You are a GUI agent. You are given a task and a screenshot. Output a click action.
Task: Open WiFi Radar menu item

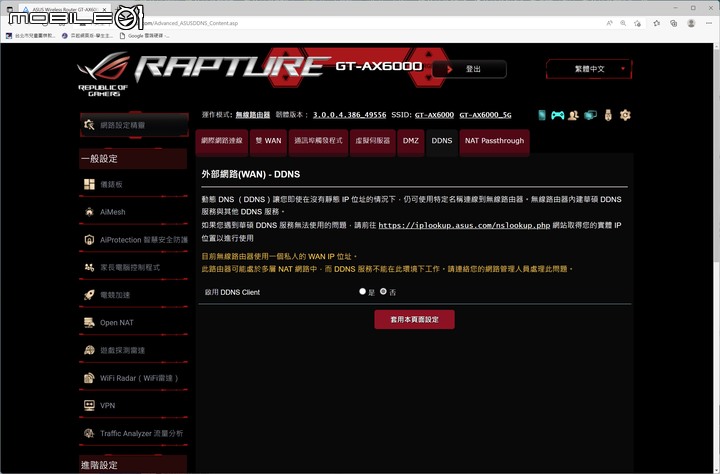pos(134,378)
